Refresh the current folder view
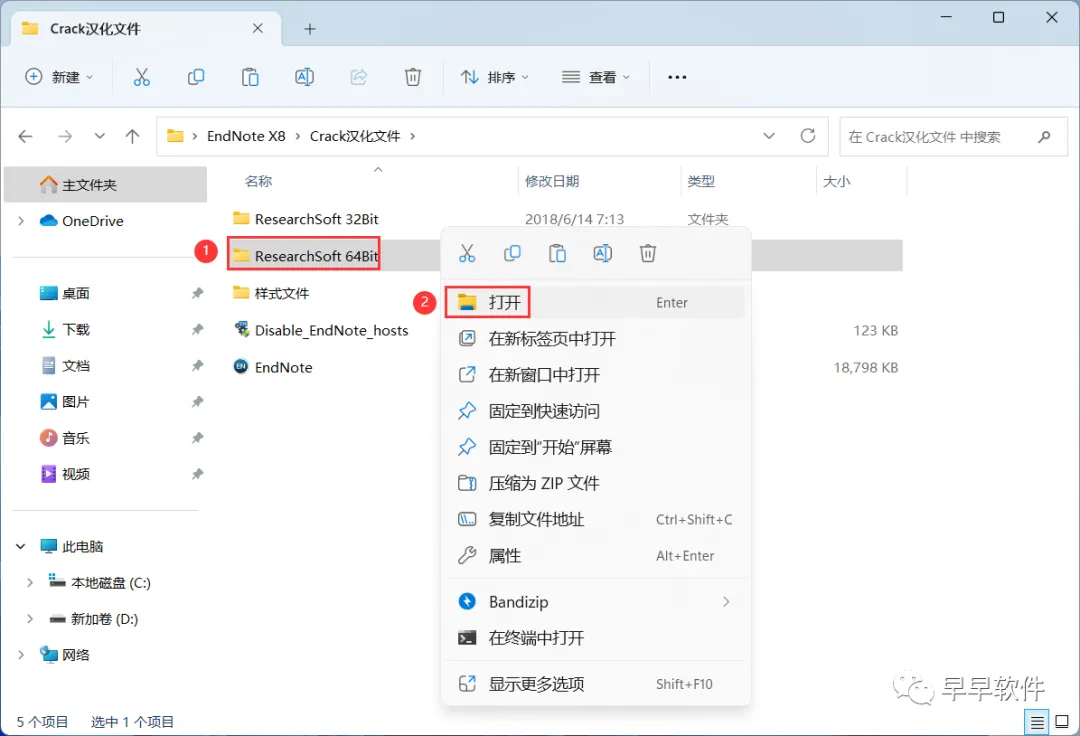The image size is (1080, 736). tap(808, 136)
